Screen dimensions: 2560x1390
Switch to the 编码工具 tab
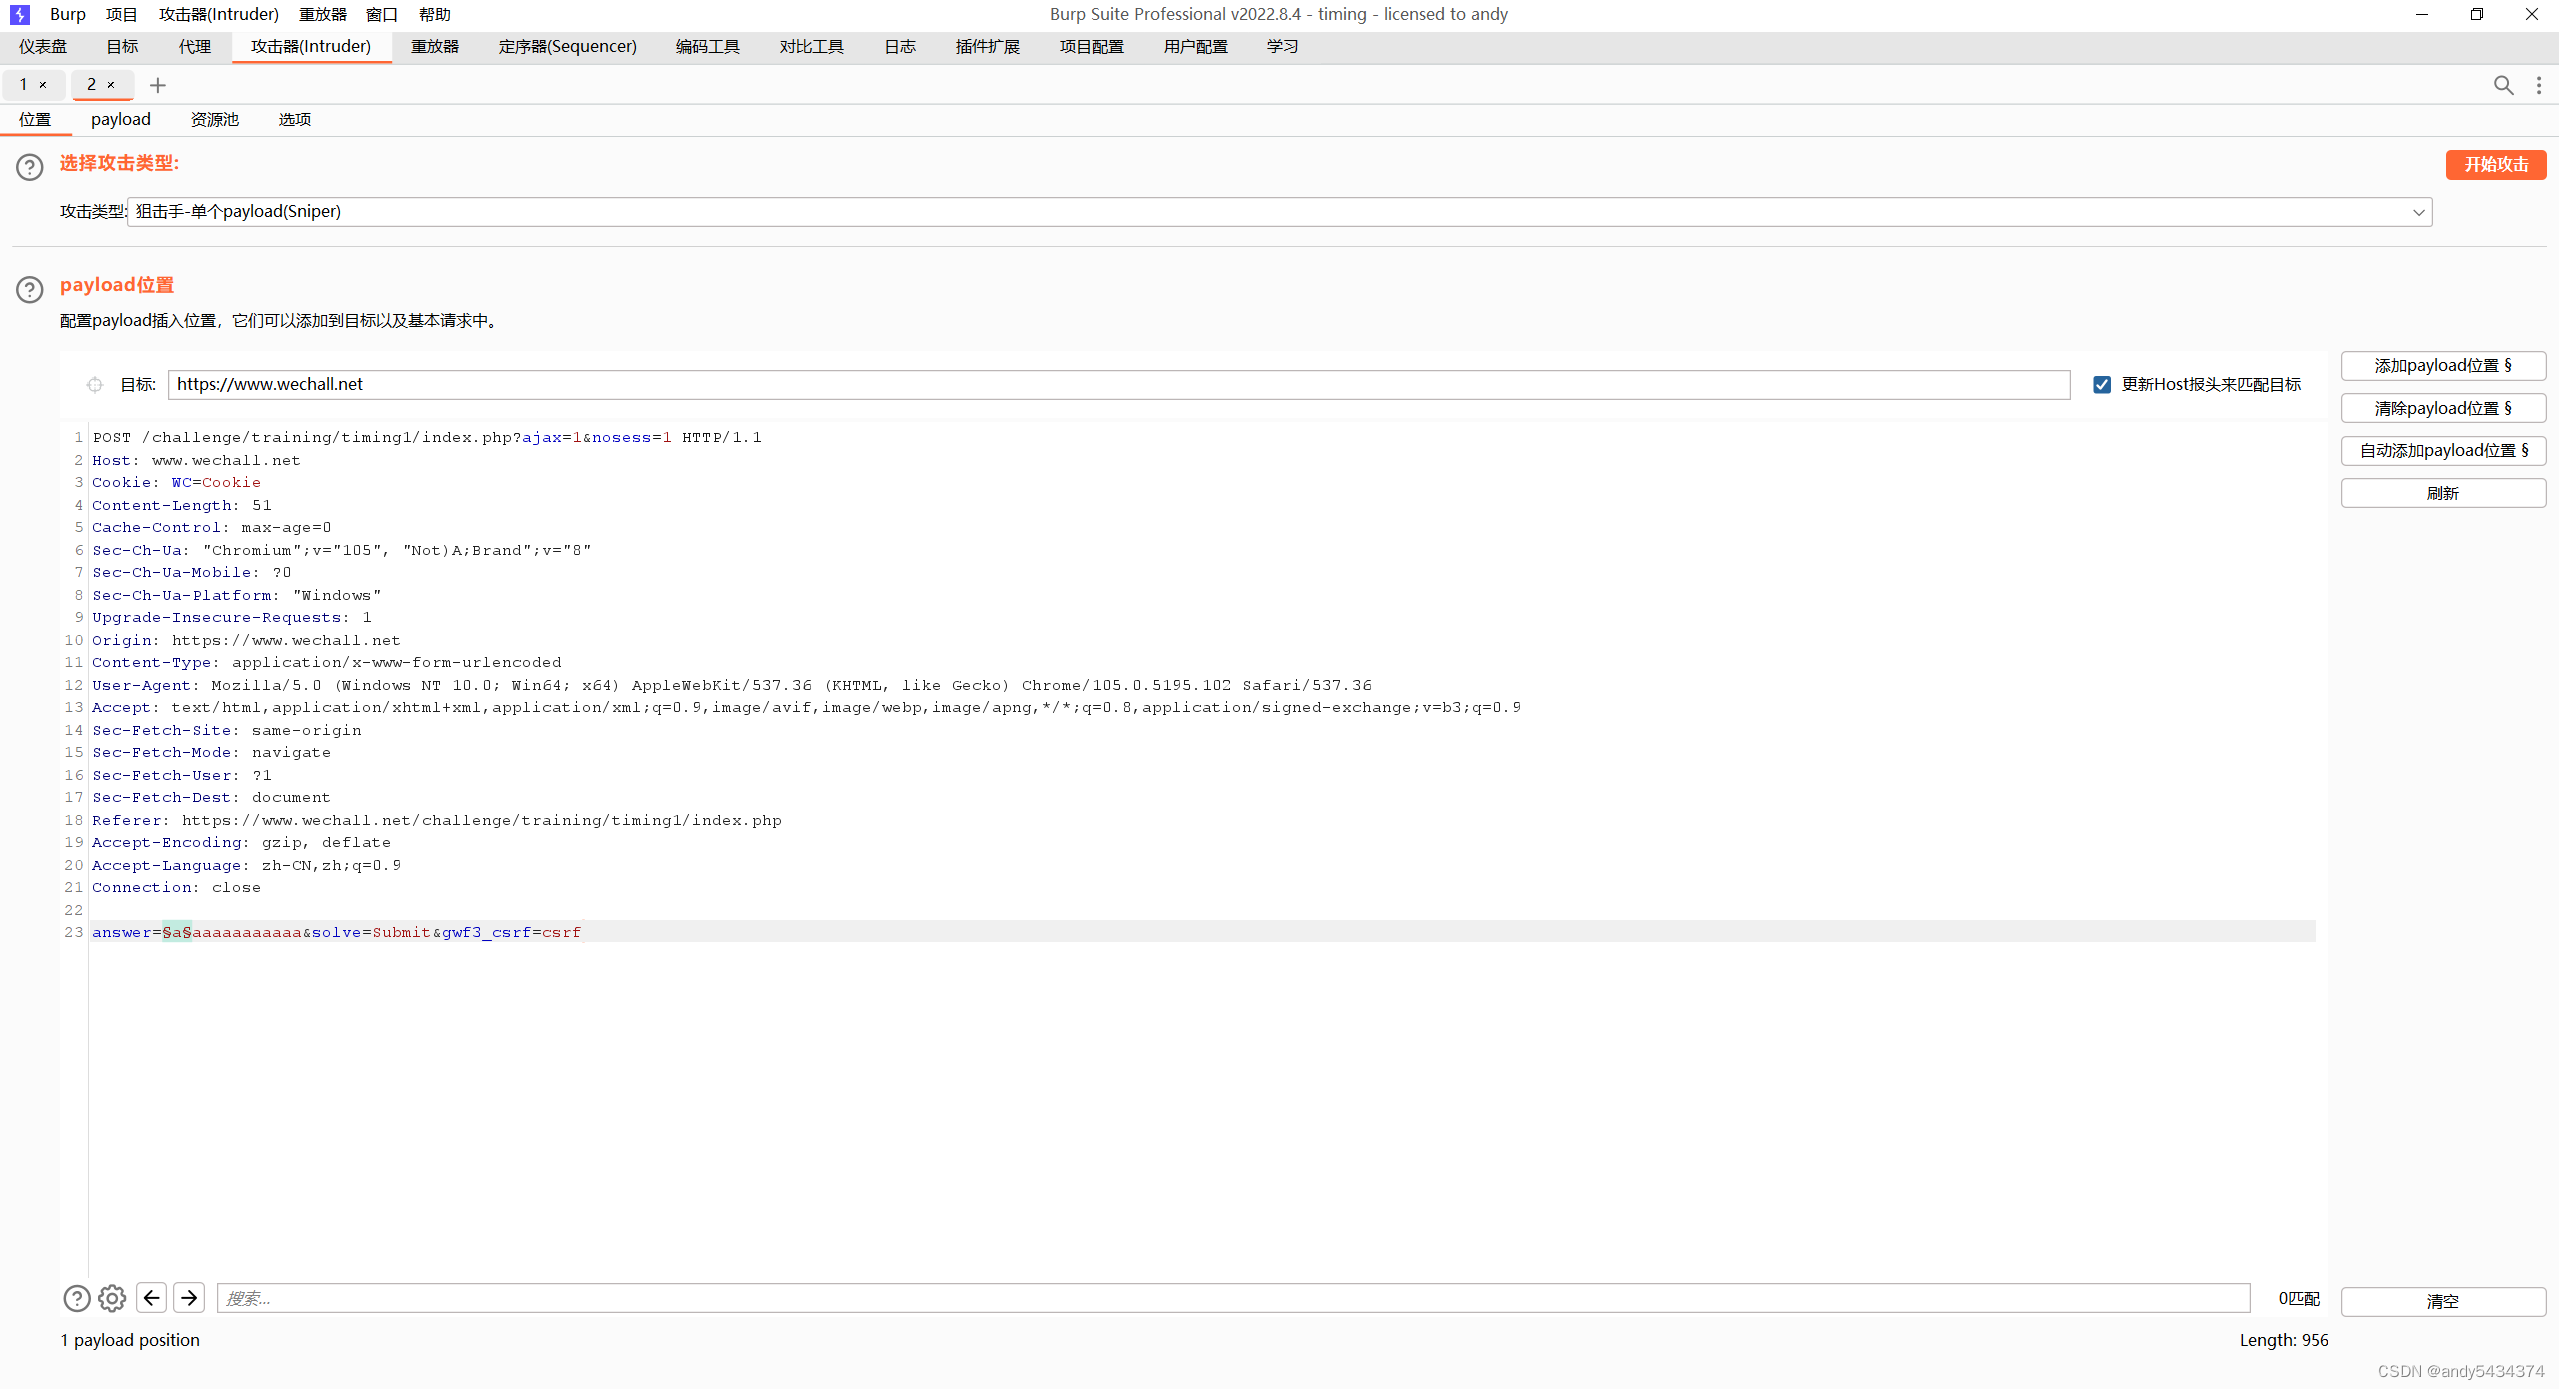pos(708,47)
